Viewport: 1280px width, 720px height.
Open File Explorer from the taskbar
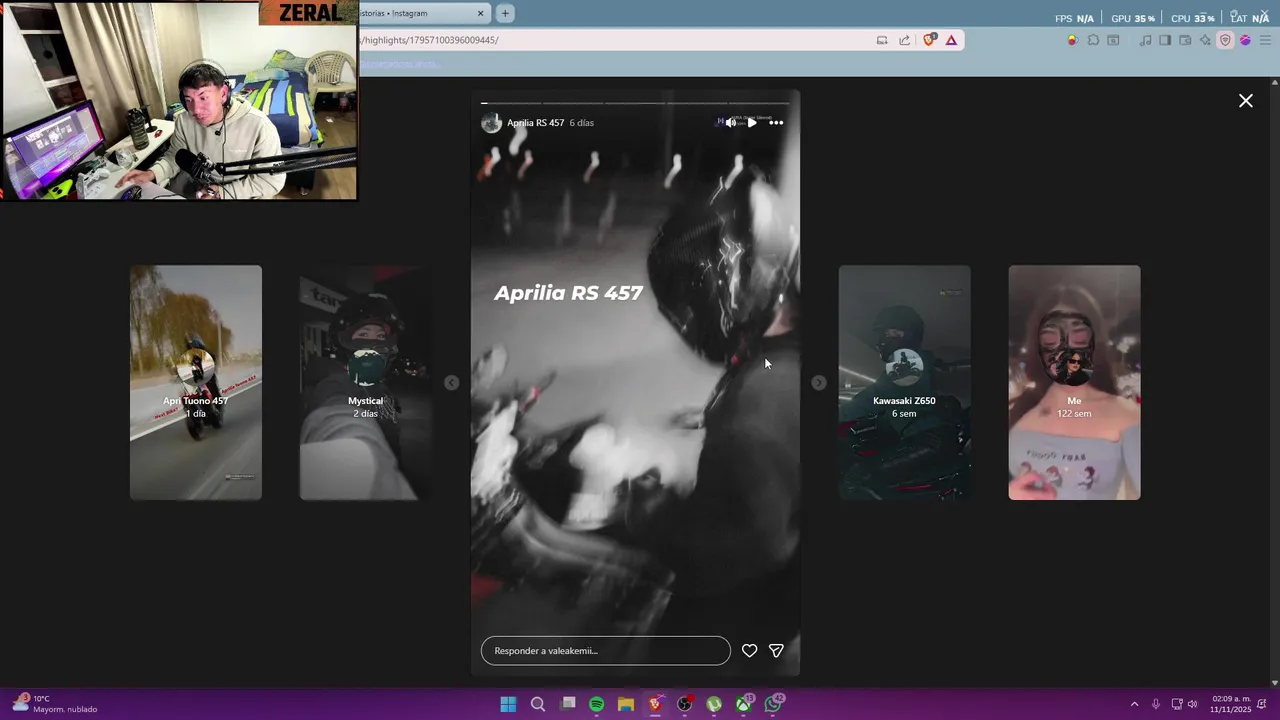coord(626,704)
